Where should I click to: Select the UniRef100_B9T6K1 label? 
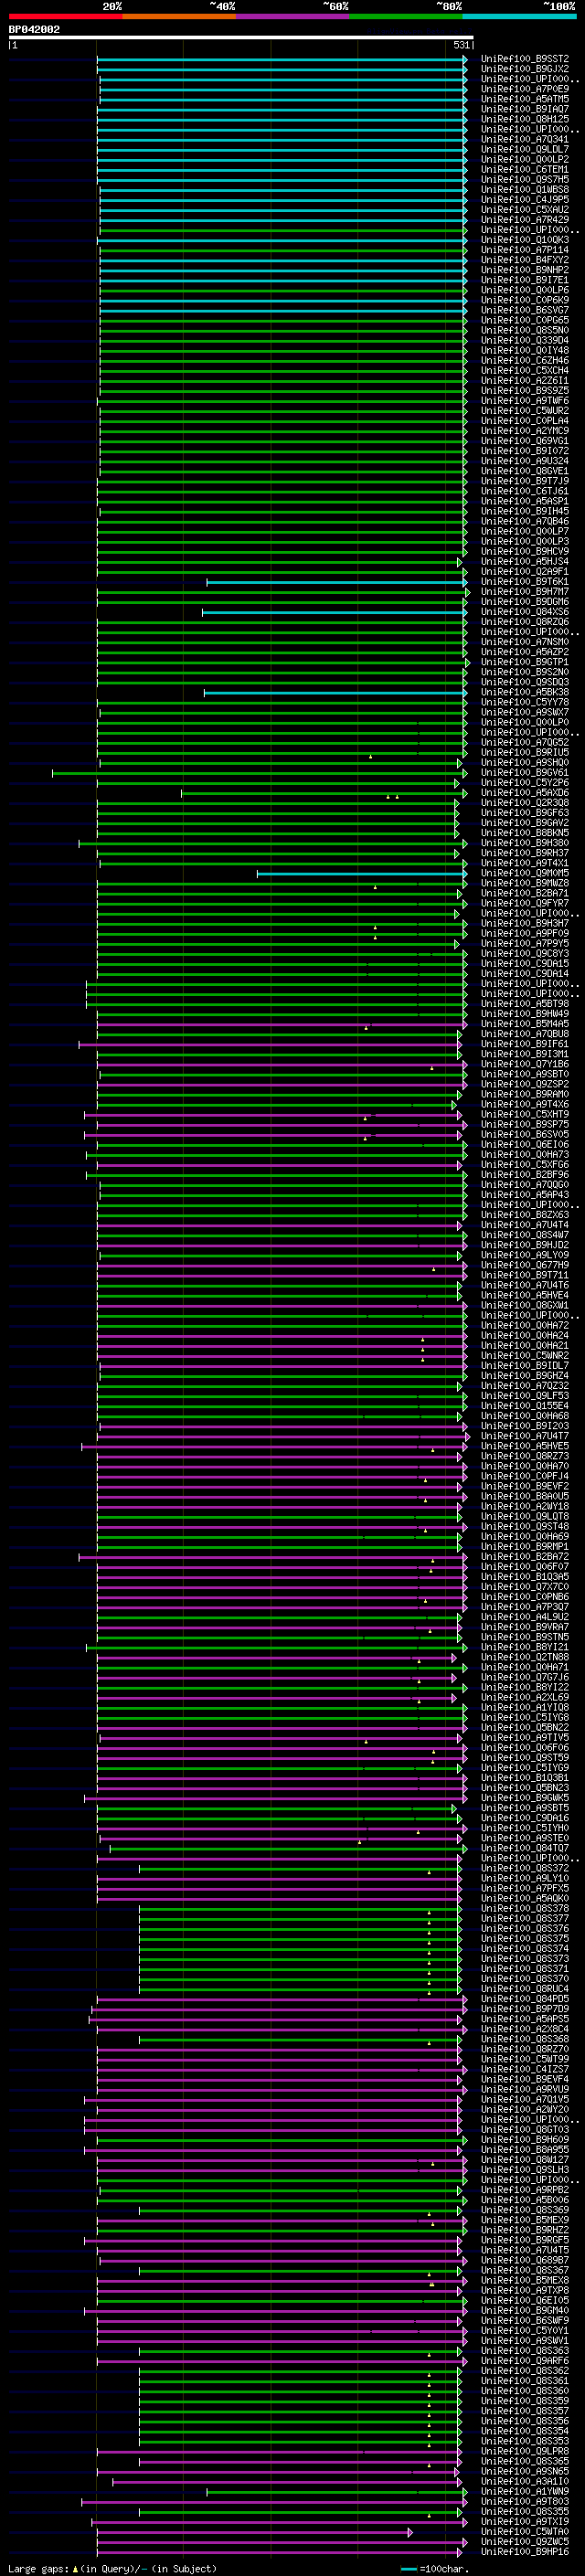(525, 582)
